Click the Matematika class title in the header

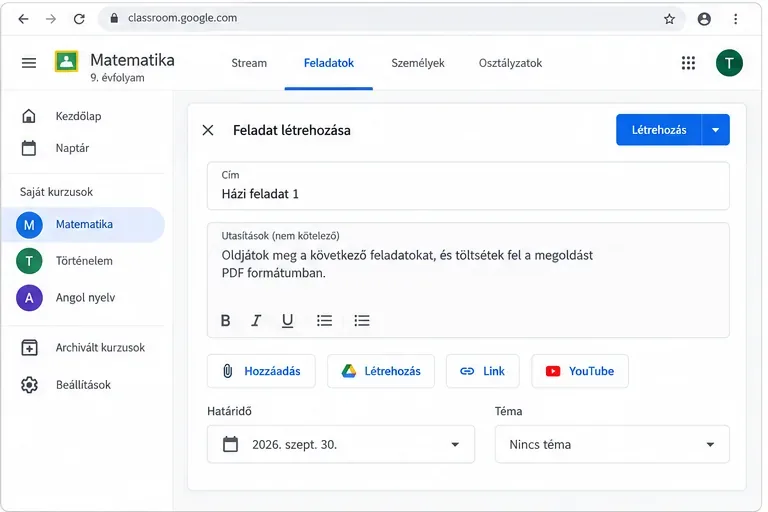pyautogui.click(x=132, y=60)
